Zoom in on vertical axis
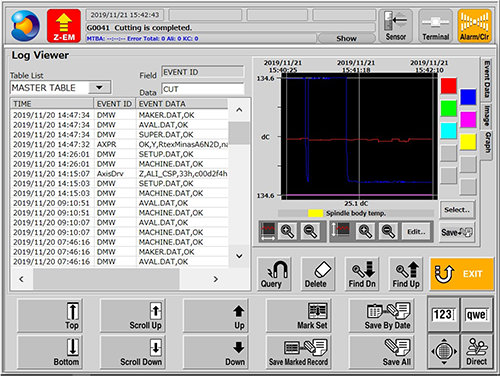The height and width of the screenshot is (376, 500). coord(365,231)
